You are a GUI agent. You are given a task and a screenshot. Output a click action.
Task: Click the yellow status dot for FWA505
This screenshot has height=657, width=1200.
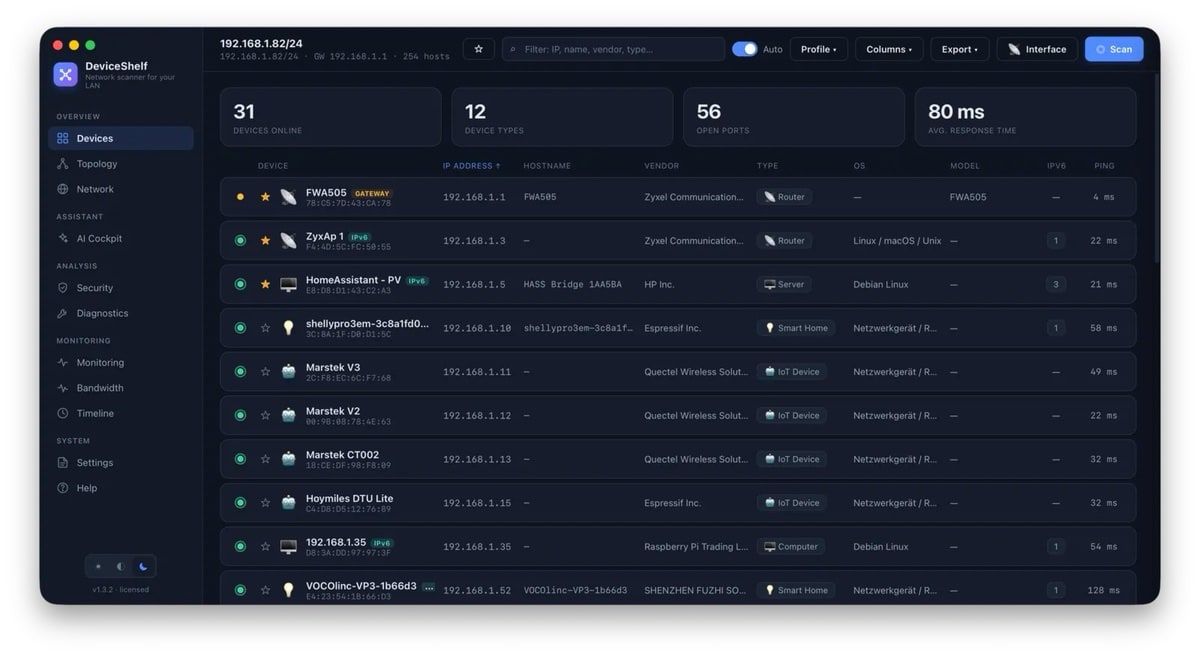tap(240, 197)
